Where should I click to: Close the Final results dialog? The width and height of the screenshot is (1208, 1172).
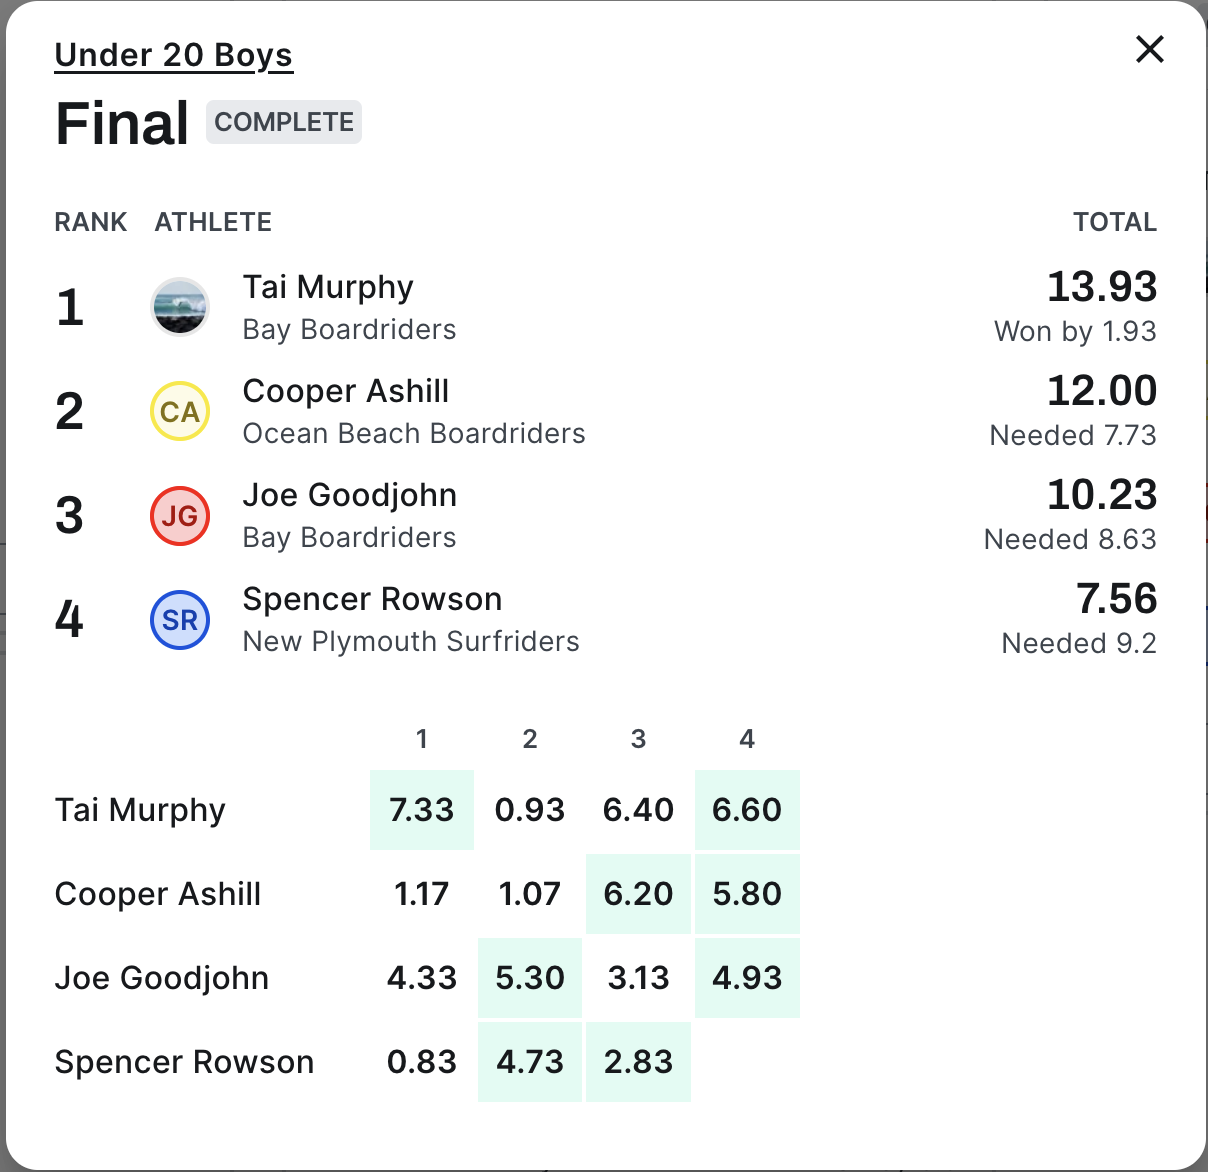click(x=1150, y=49)
